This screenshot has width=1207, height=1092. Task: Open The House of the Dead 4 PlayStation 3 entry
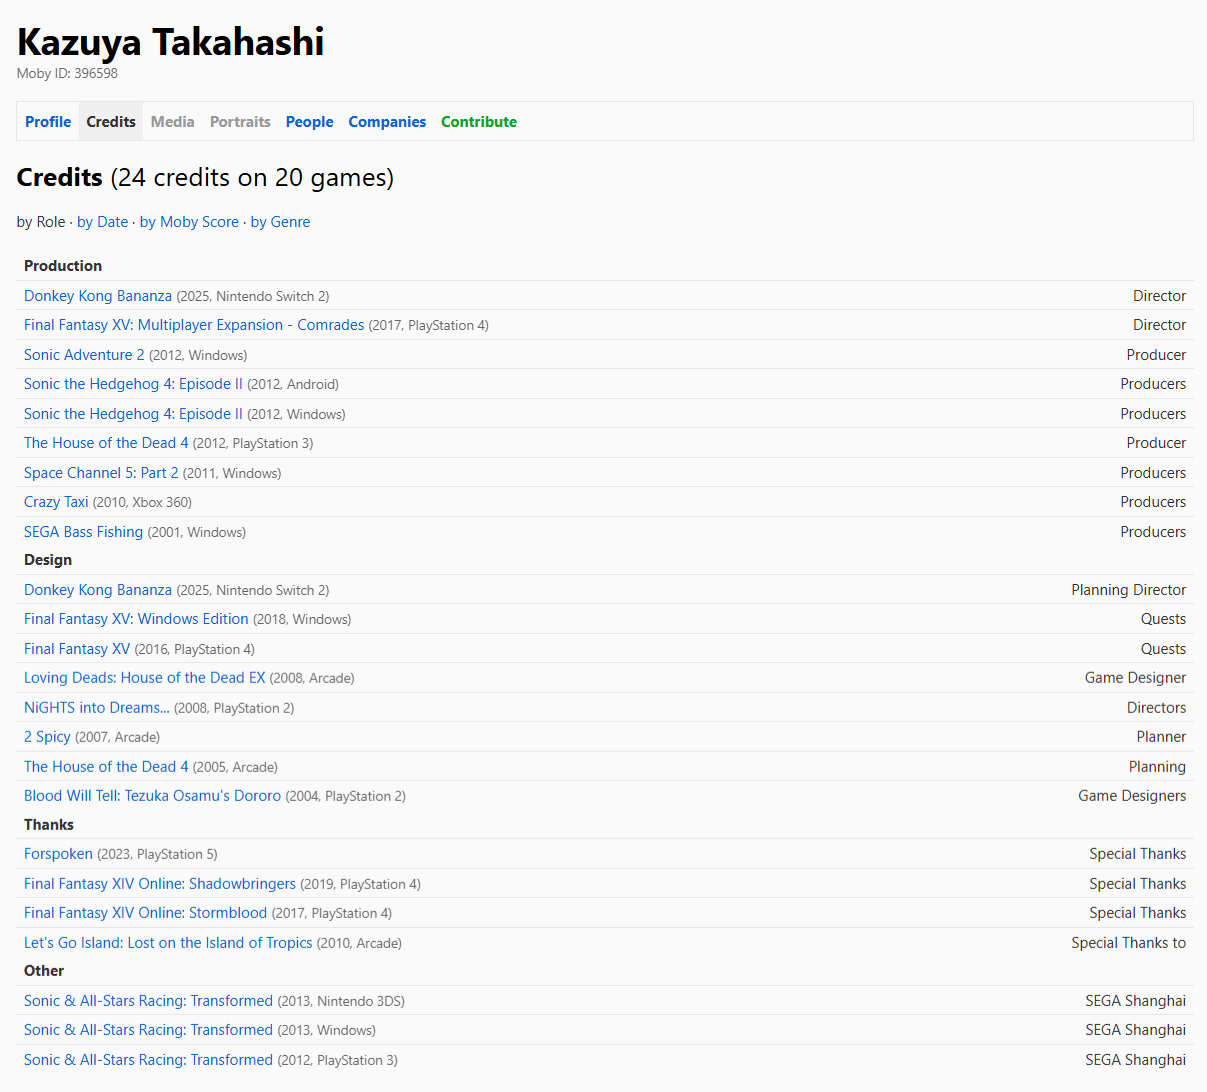106,443
